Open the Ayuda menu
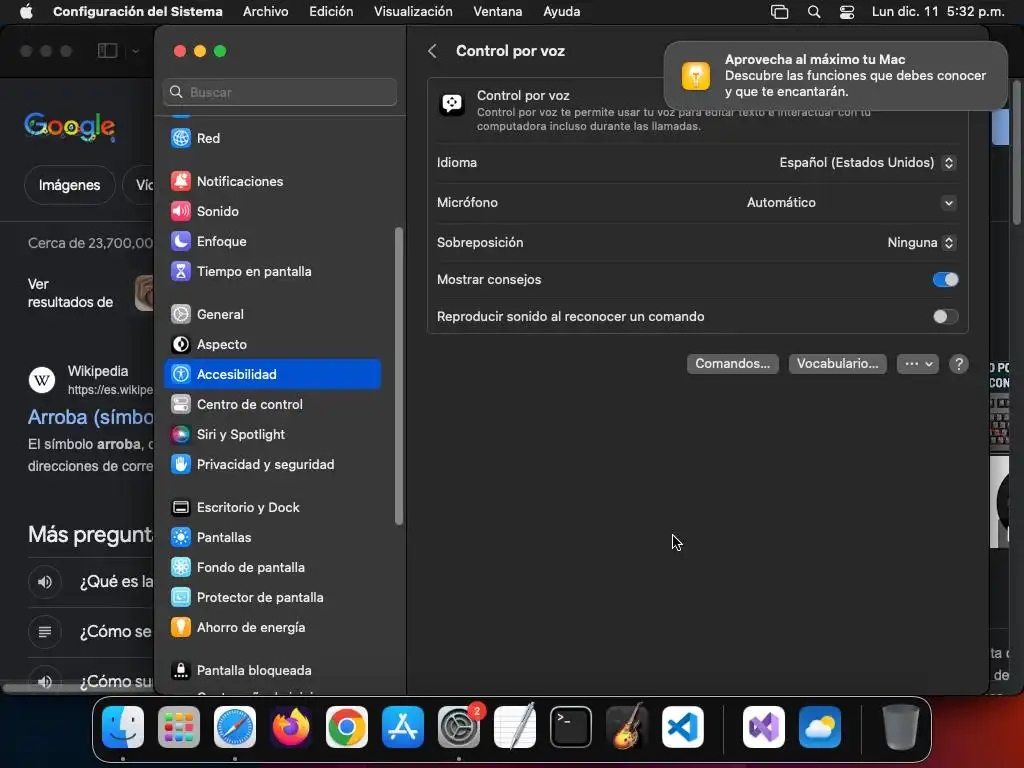The image size is (1024, 768). pyautogui.click(x=562, y=11)
